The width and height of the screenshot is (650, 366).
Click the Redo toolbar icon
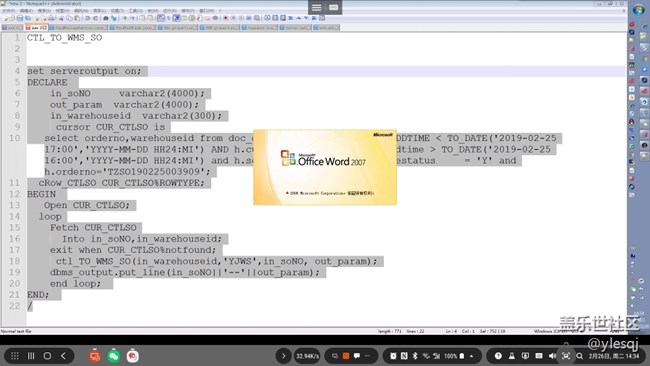pos(95,18)
